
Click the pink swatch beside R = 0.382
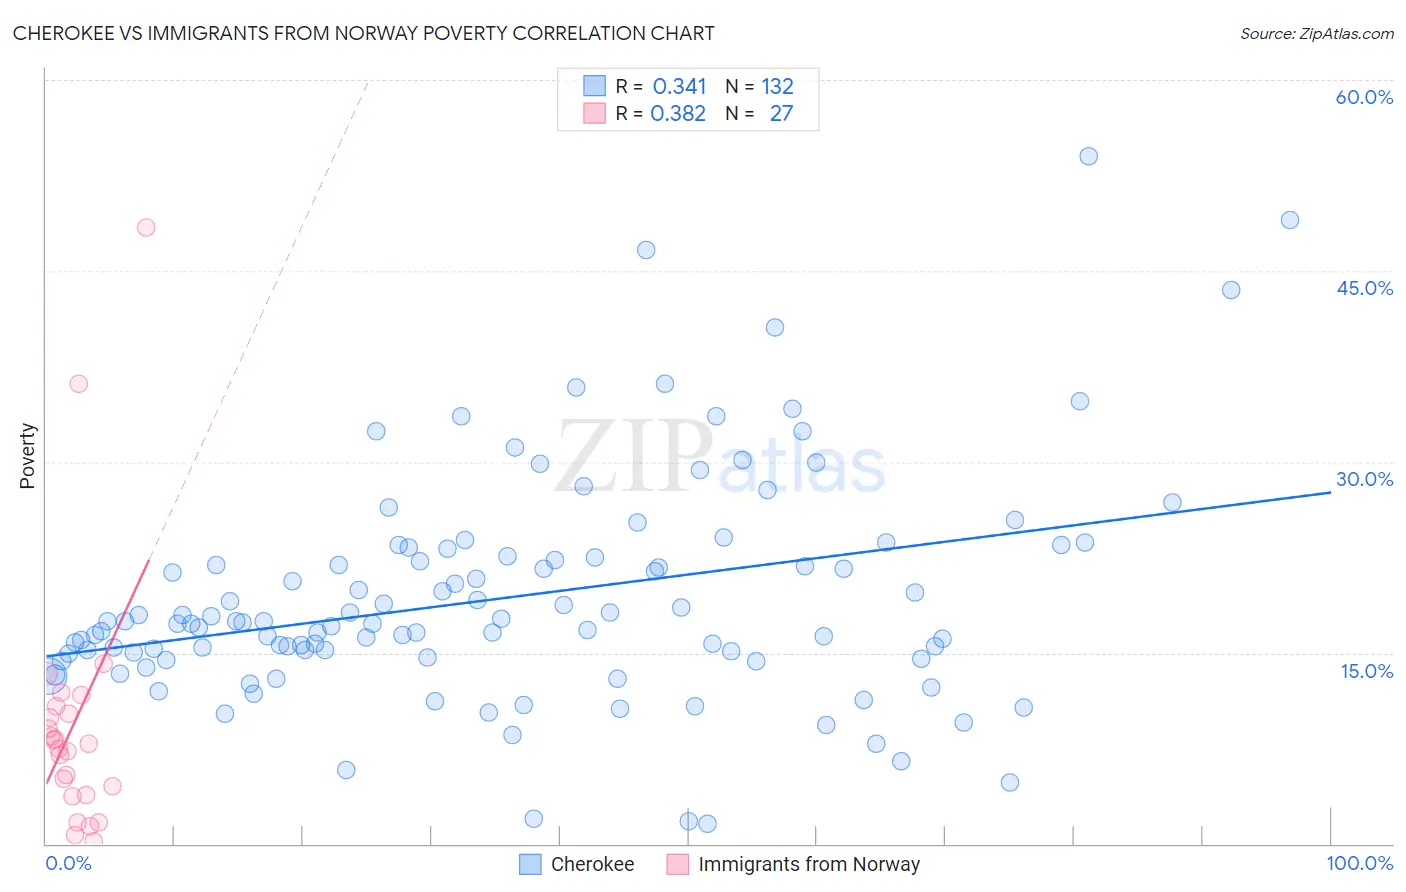(x=594, y=113)
